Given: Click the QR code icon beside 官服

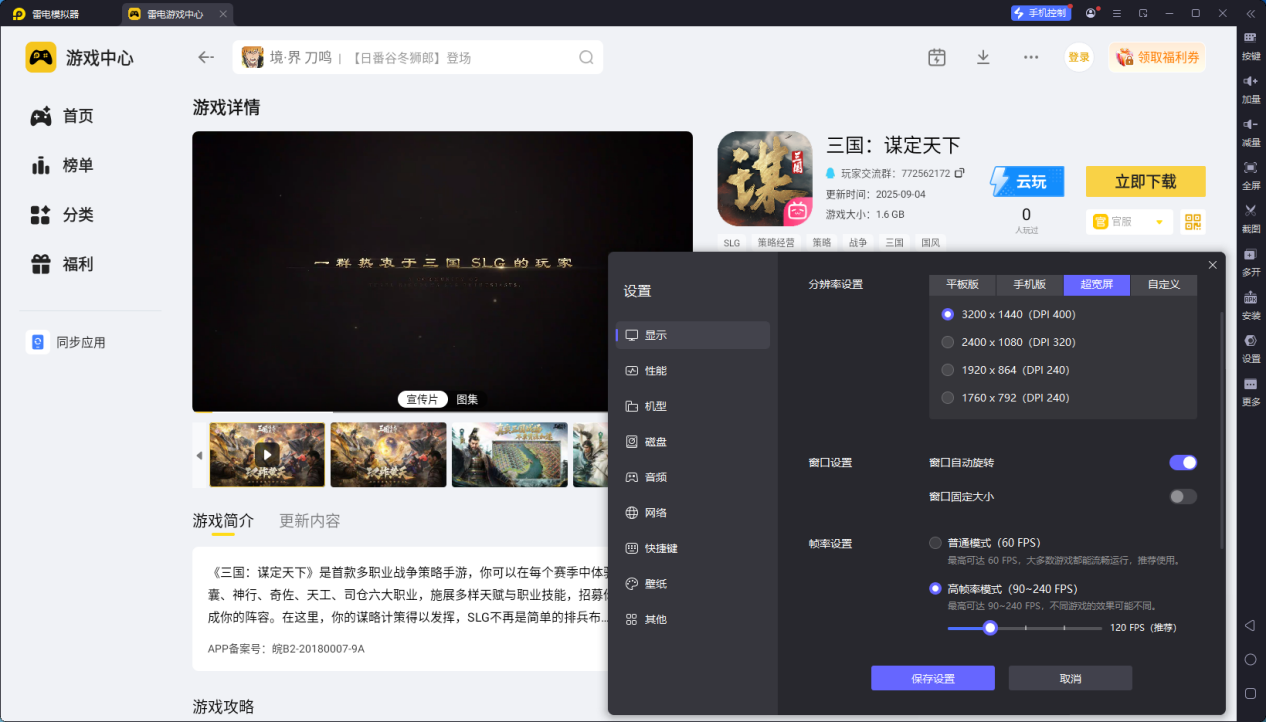Looking at the screenshot, I should (1193, 221).
